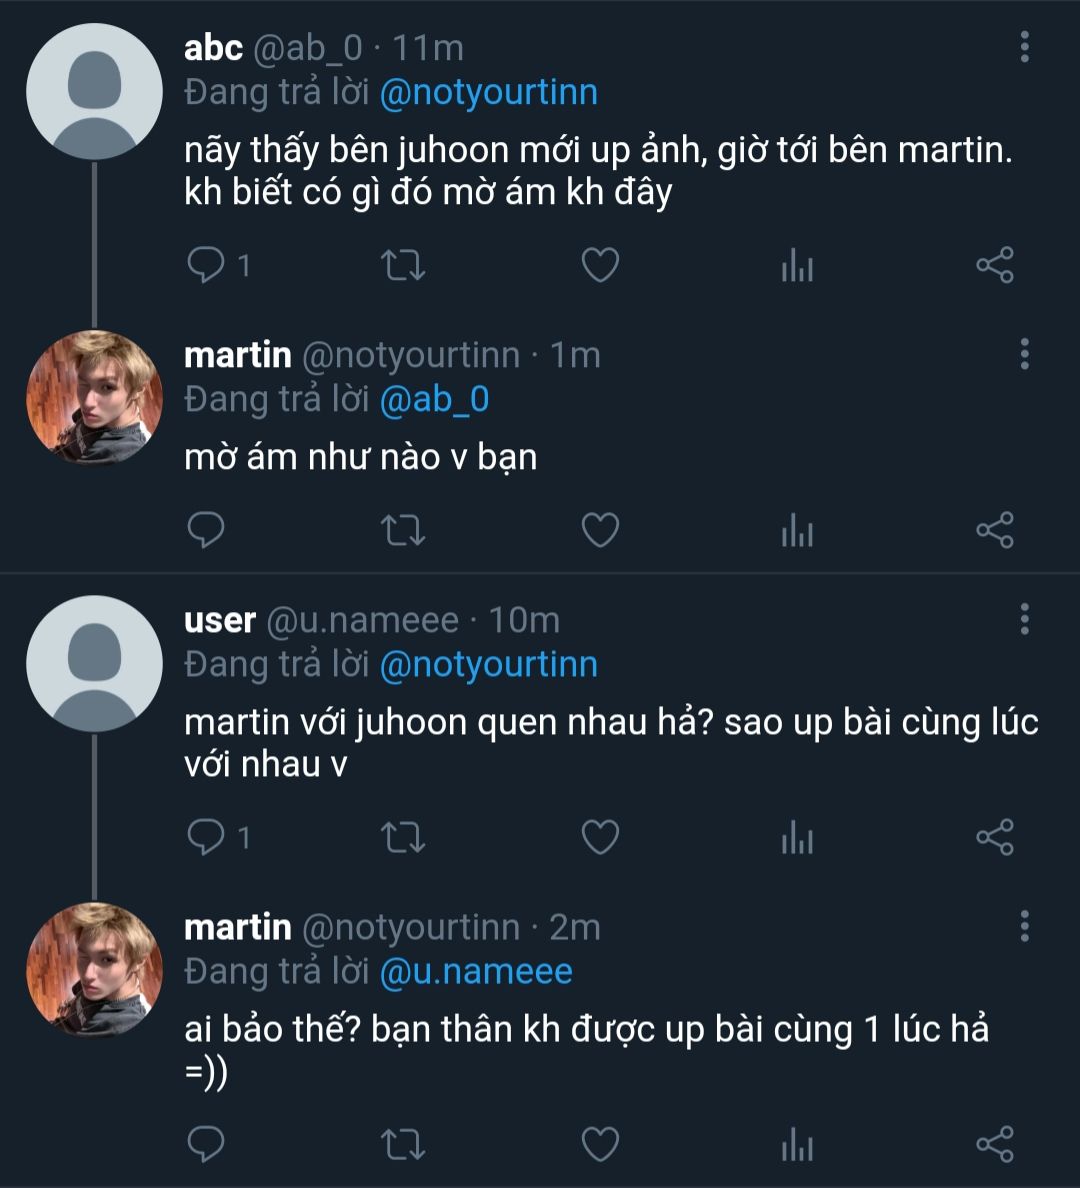Open the @ab_0 mention link

[434, 400]
